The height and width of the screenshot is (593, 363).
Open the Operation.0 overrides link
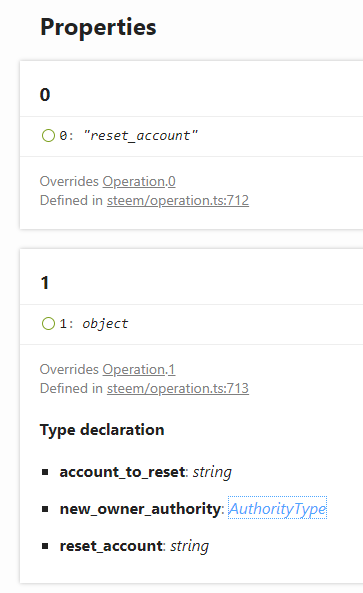click(x=139, y=182)
